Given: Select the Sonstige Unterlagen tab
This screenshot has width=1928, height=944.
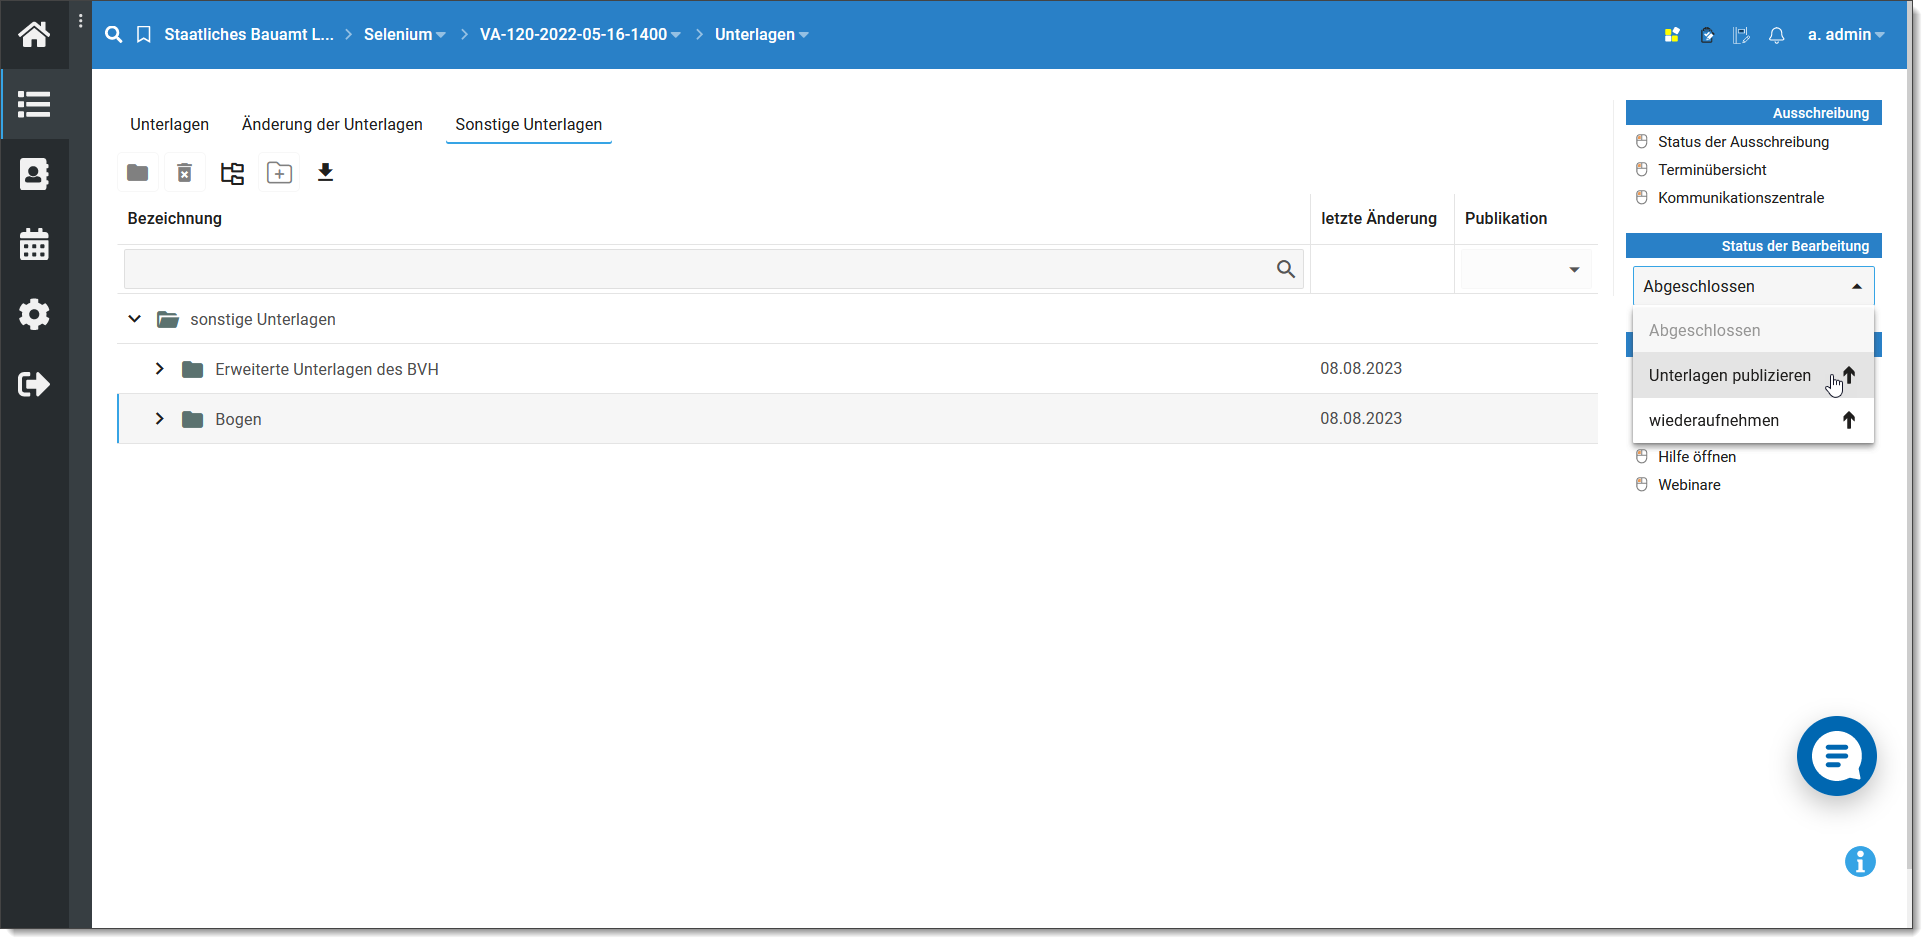Looking at the screenshot, I should [x=529, y=124].
